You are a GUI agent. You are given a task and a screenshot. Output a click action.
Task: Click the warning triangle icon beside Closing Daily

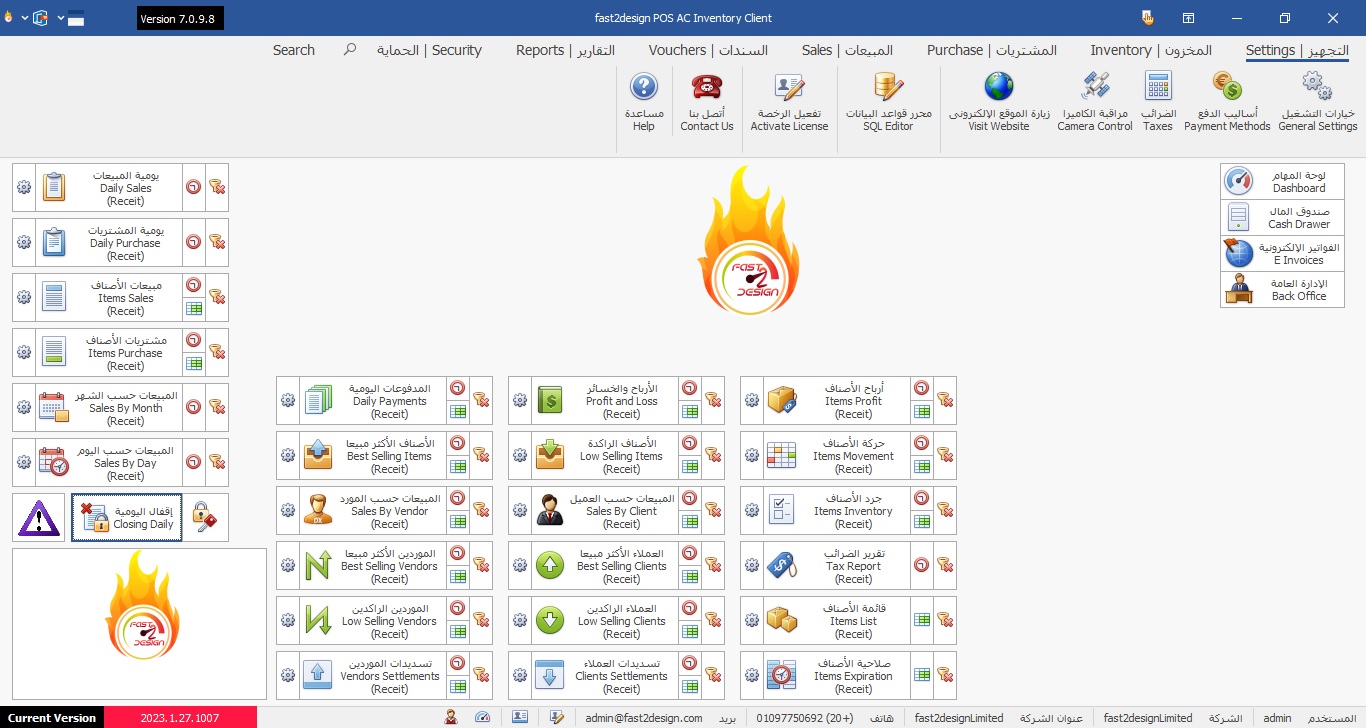point(39,518)
